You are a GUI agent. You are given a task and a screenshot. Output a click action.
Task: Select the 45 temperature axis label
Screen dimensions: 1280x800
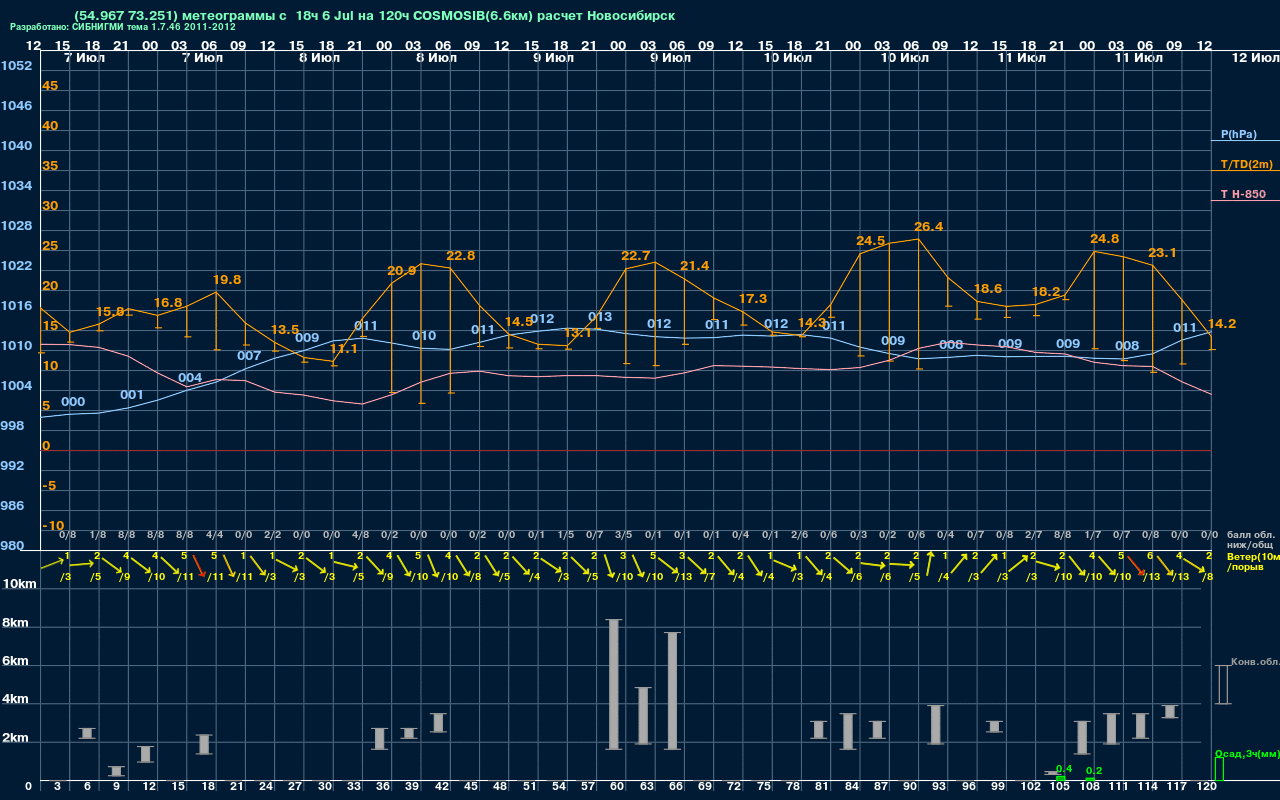click(50, 86)
